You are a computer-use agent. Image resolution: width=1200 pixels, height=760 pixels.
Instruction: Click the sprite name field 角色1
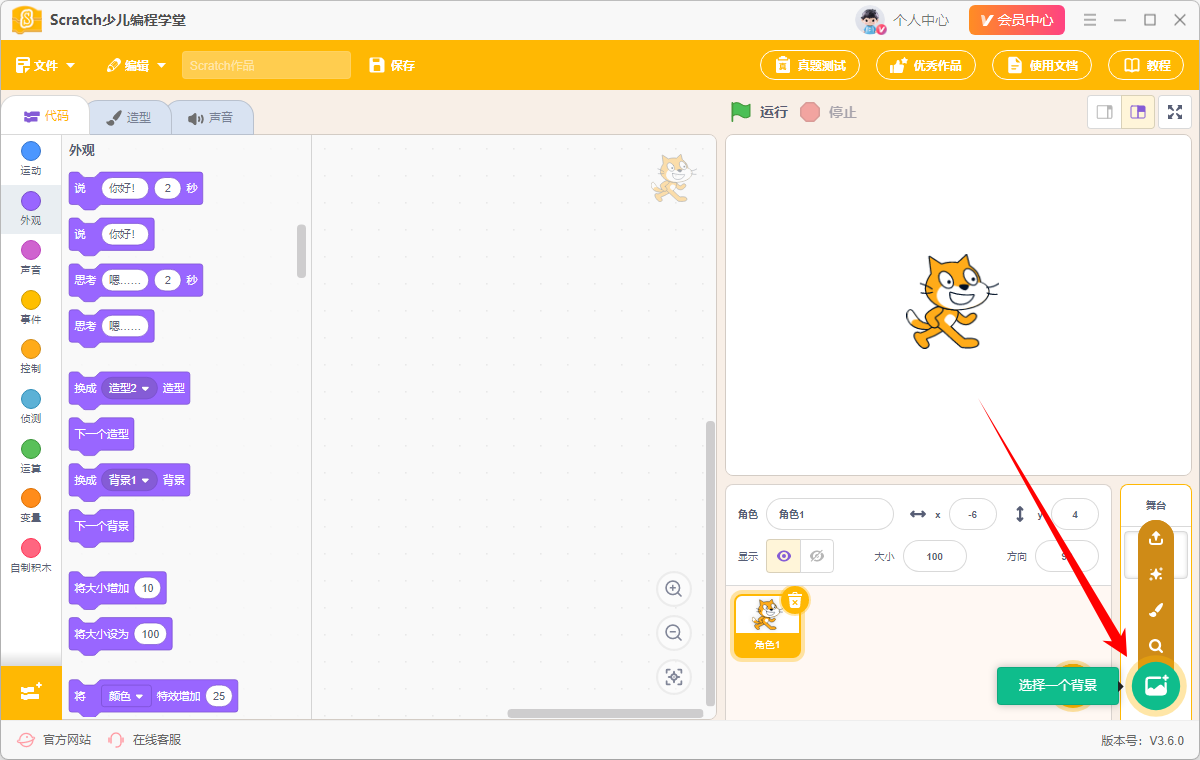829,514
